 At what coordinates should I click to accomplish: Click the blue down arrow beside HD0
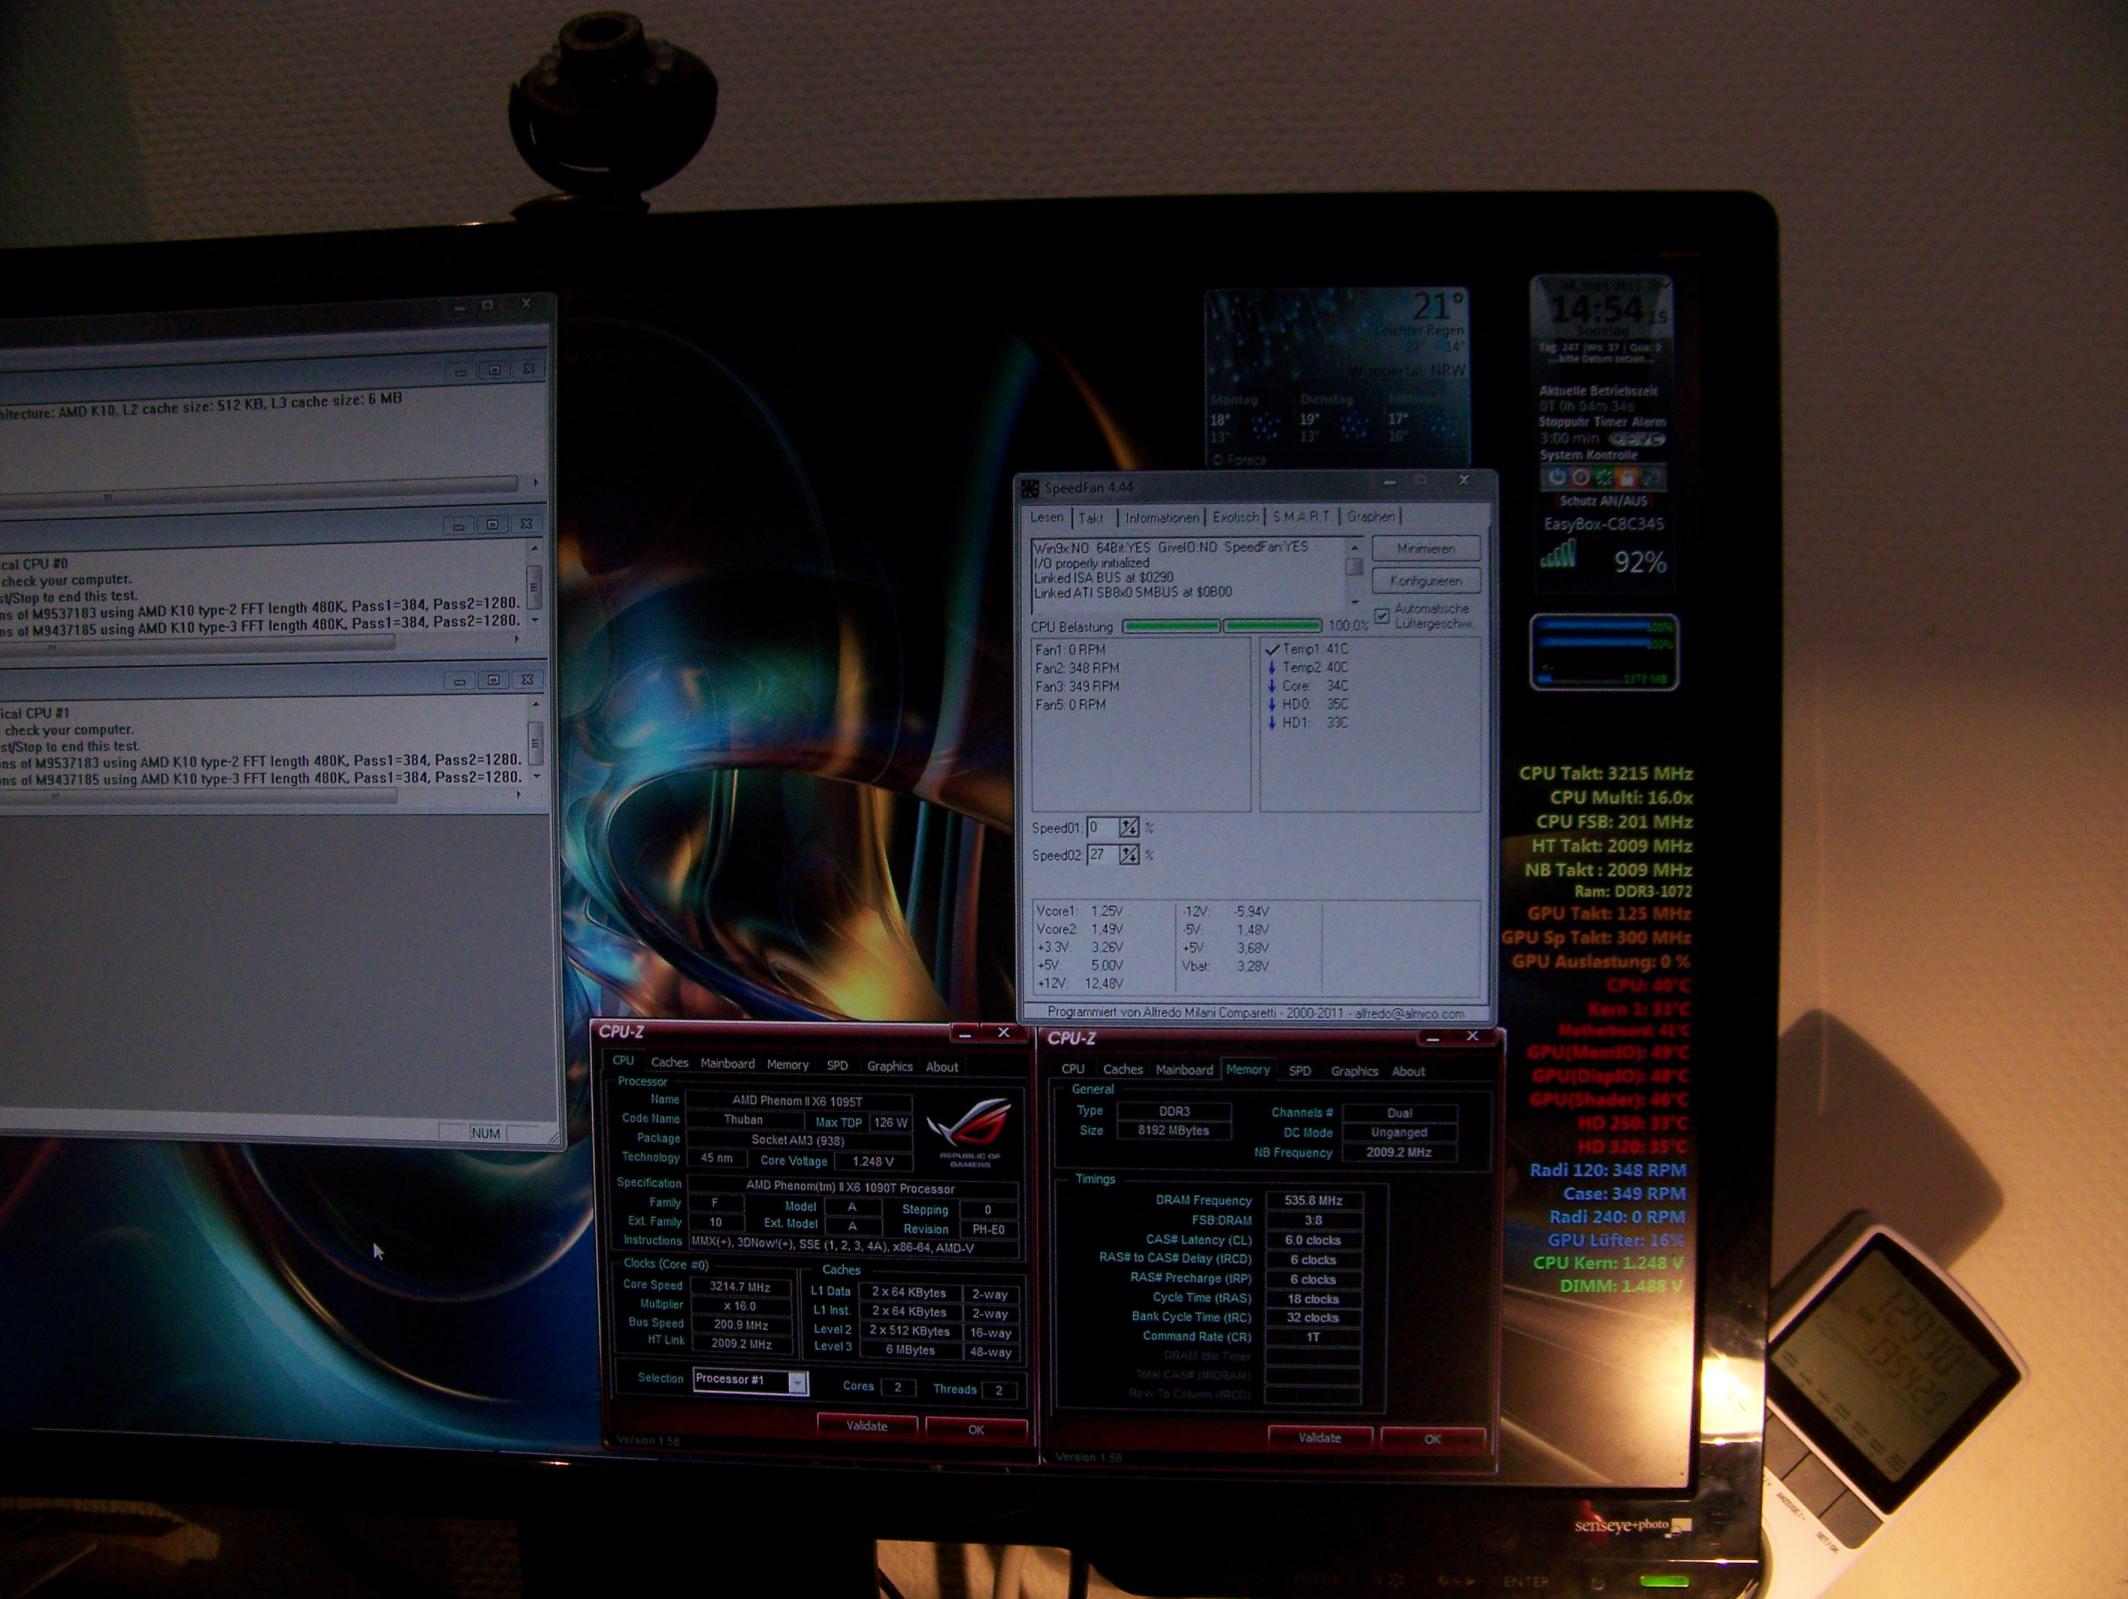click(x=1272, y=704)
